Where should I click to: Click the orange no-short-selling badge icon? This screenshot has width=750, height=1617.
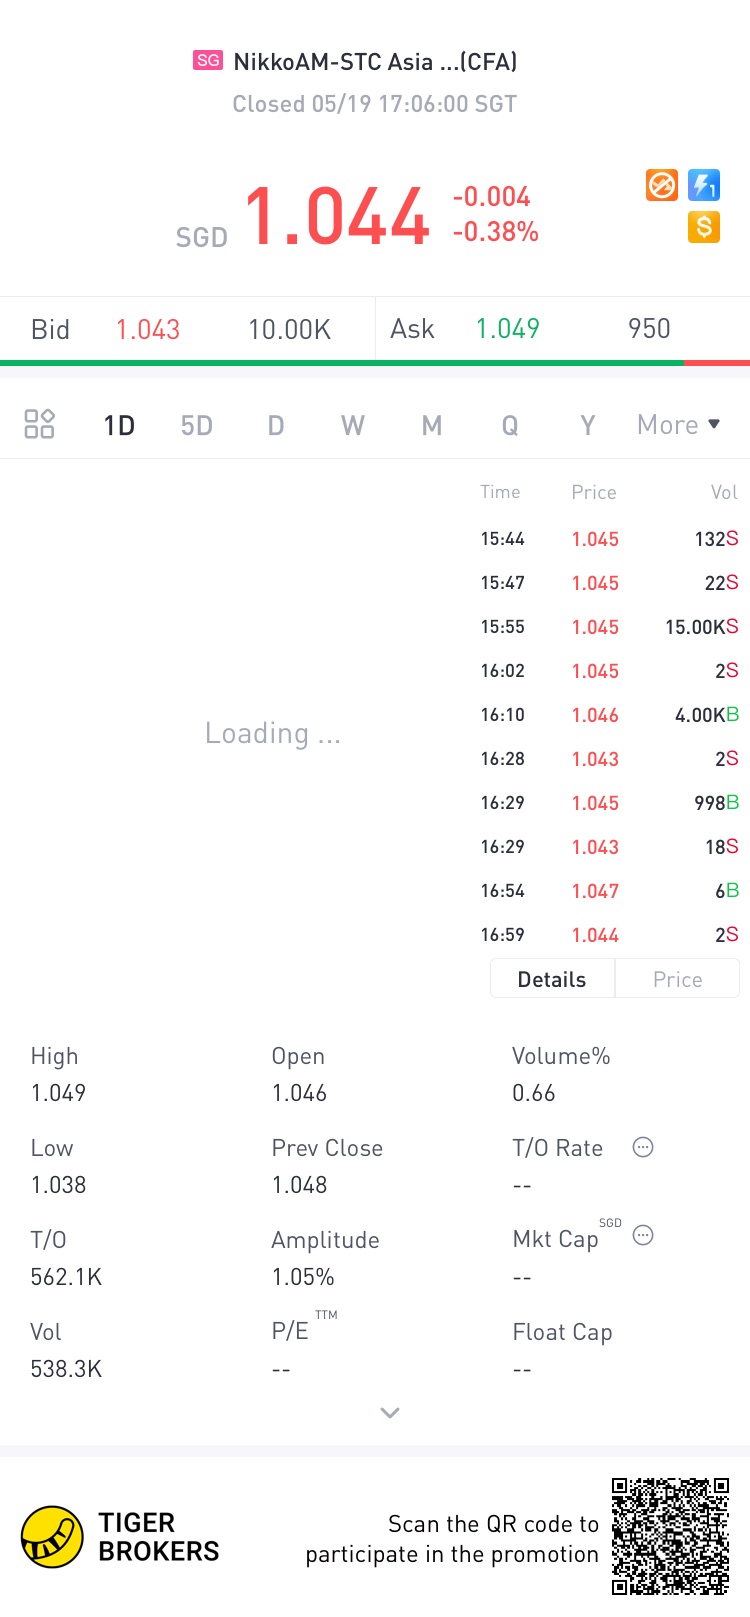point(662,185)
